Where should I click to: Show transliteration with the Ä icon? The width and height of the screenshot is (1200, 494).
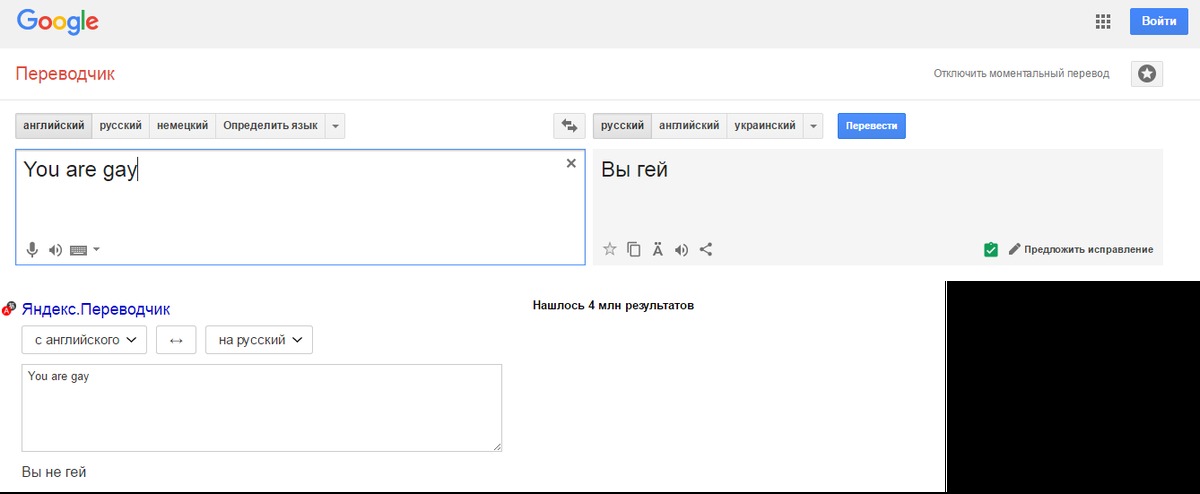click(x=657, y=249)
